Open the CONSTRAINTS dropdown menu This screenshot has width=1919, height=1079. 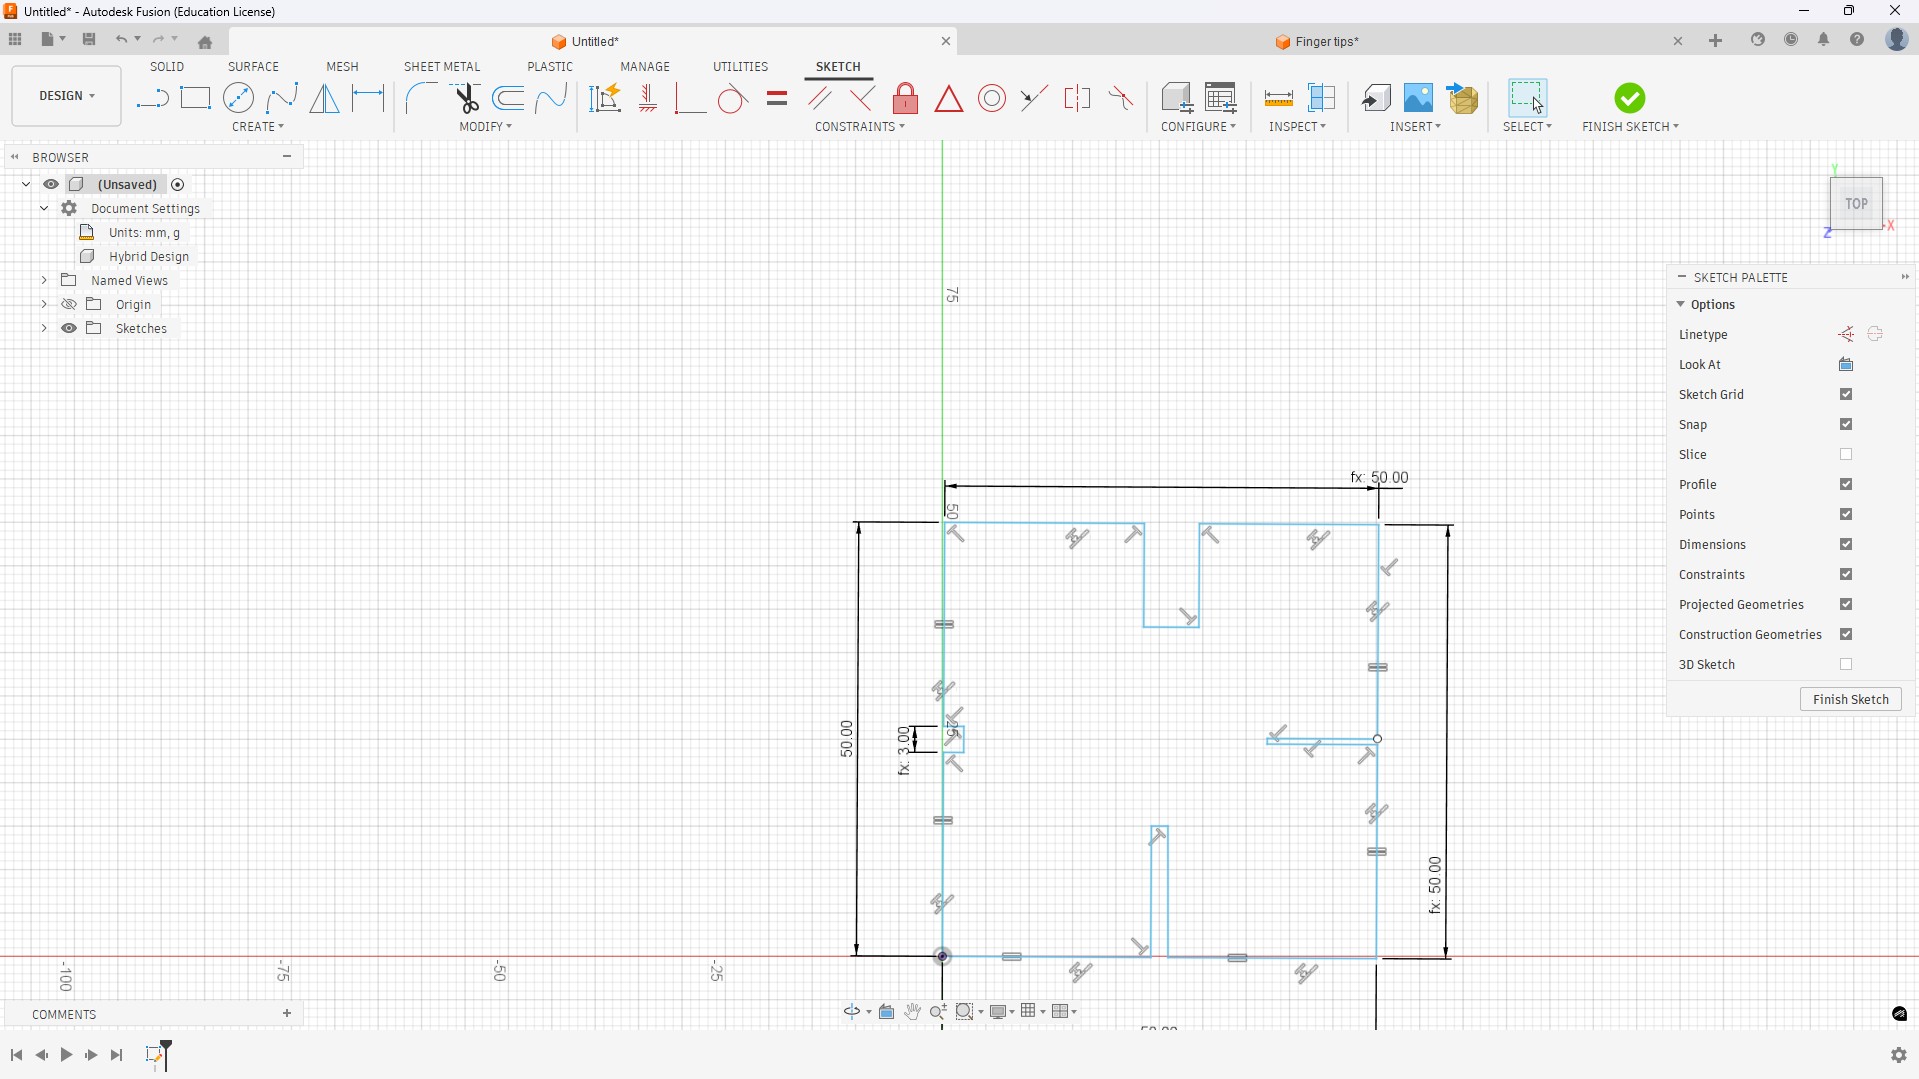[x=860, y=127]
